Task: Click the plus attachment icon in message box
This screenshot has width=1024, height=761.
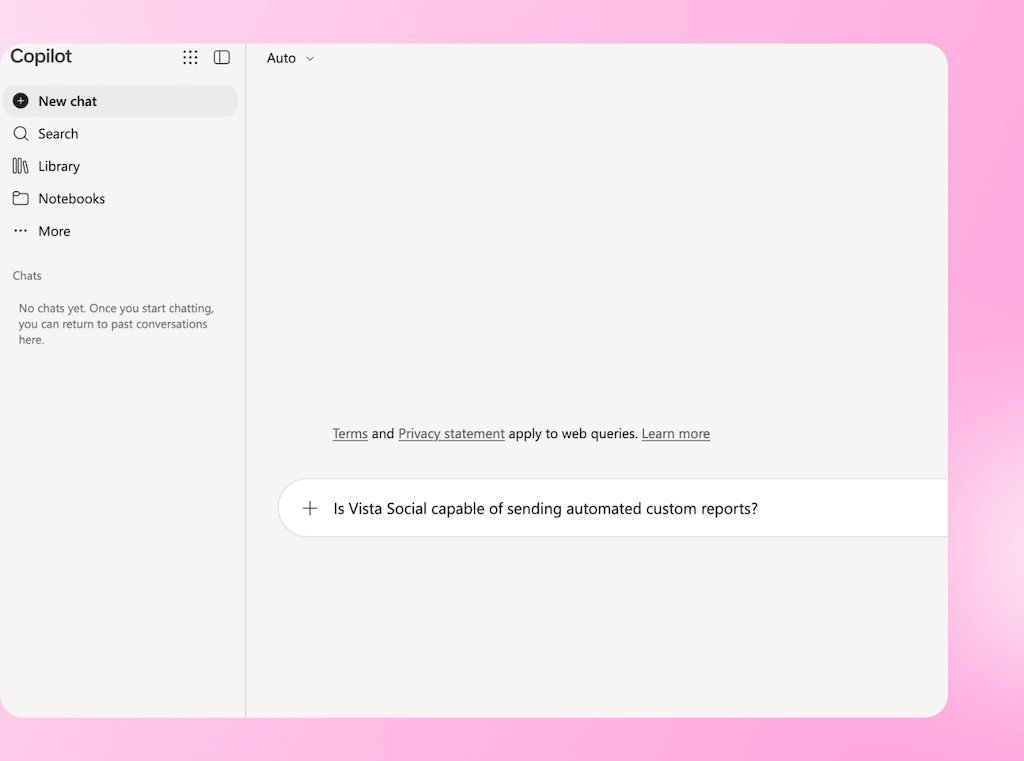Action: 310,508
